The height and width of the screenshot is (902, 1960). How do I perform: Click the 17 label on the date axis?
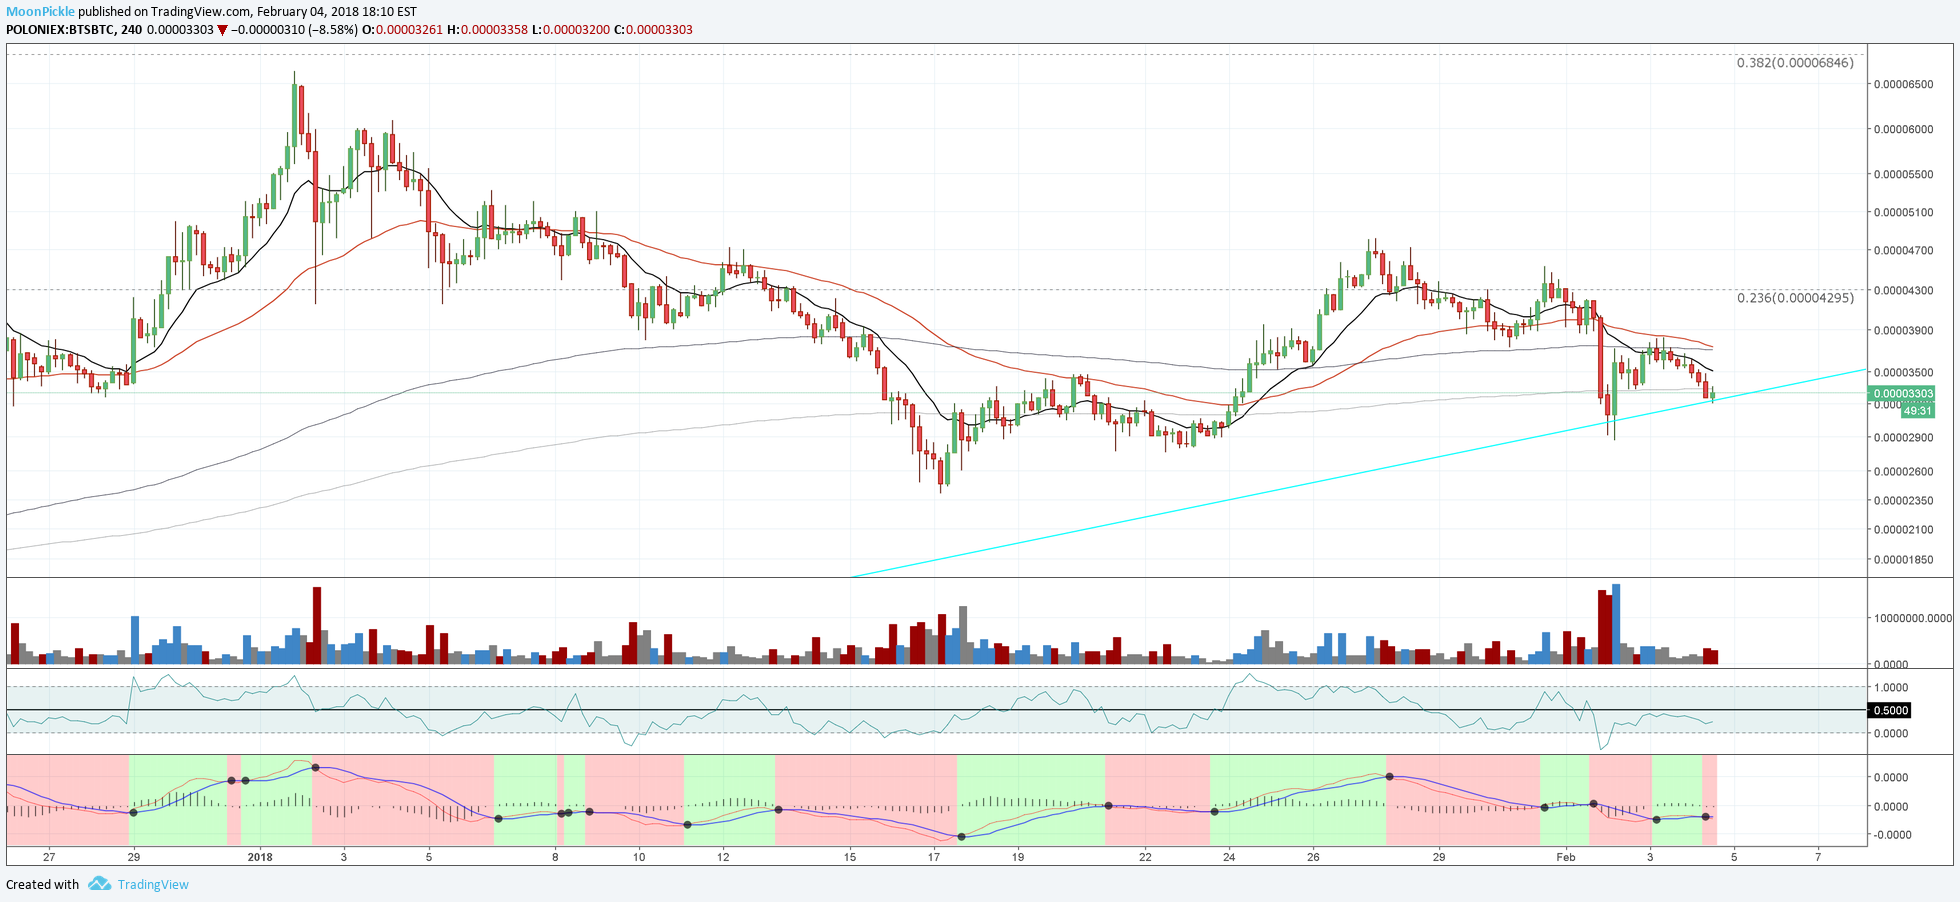tap(934, 857)
